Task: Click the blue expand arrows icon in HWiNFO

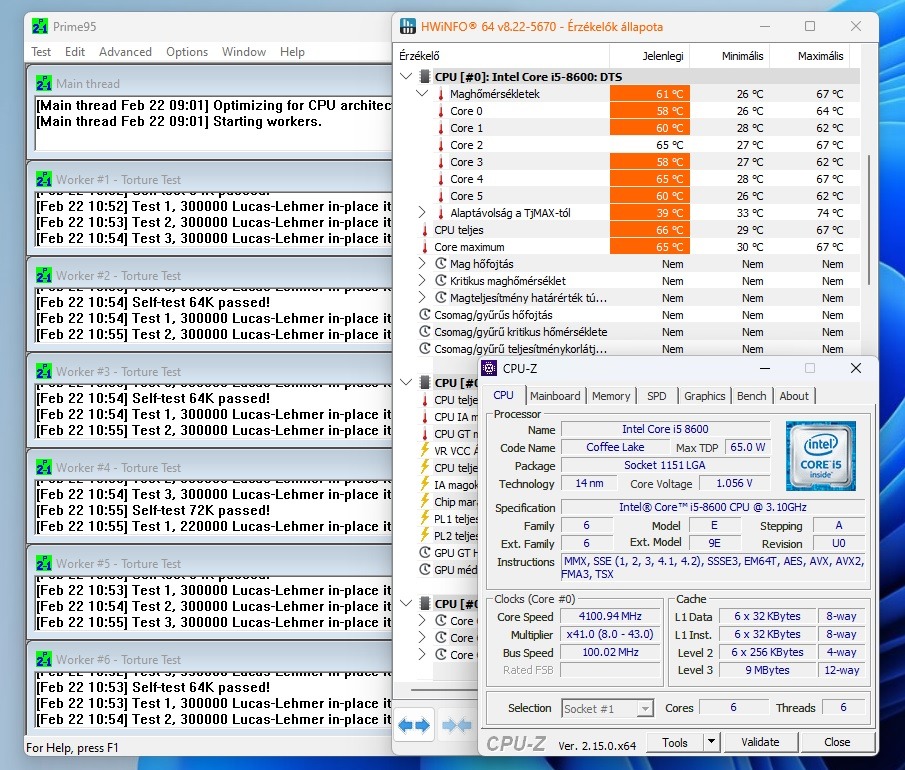Action: click(x=414, y=726)
